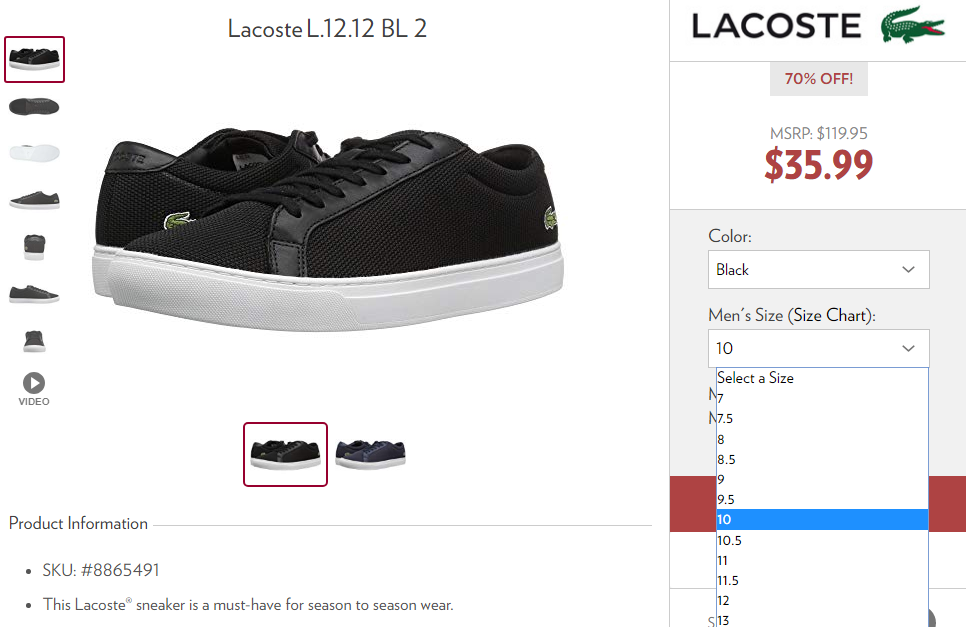View the shoe sole thumbnail

coord(34,107)
